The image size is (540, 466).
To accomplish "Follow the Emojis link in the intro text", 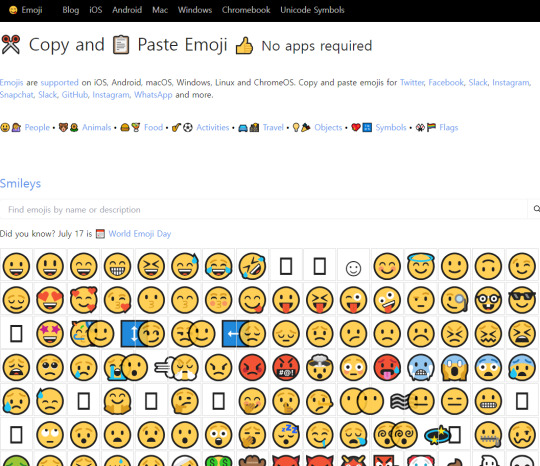I will pos(11,83).
